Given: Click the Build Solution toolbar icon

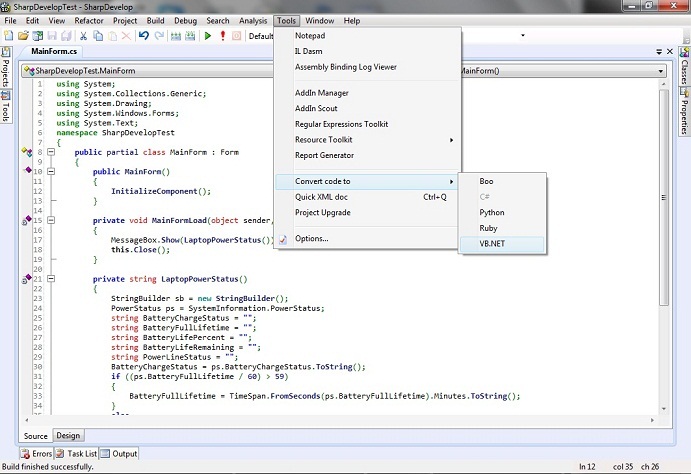Looking at the screenshot, I should click(x=176, y=36).
